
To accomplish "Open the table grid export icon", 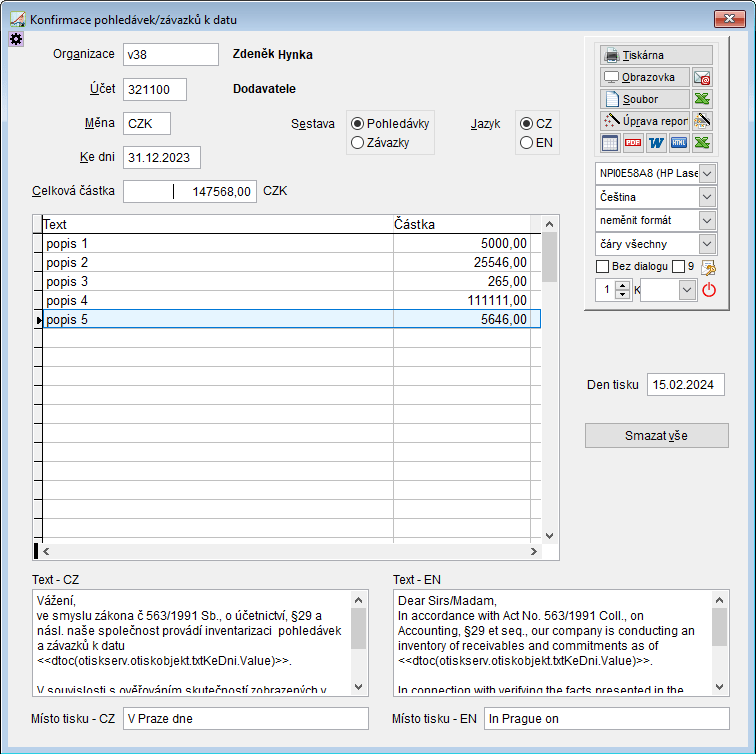I will [x=610, y=143].
